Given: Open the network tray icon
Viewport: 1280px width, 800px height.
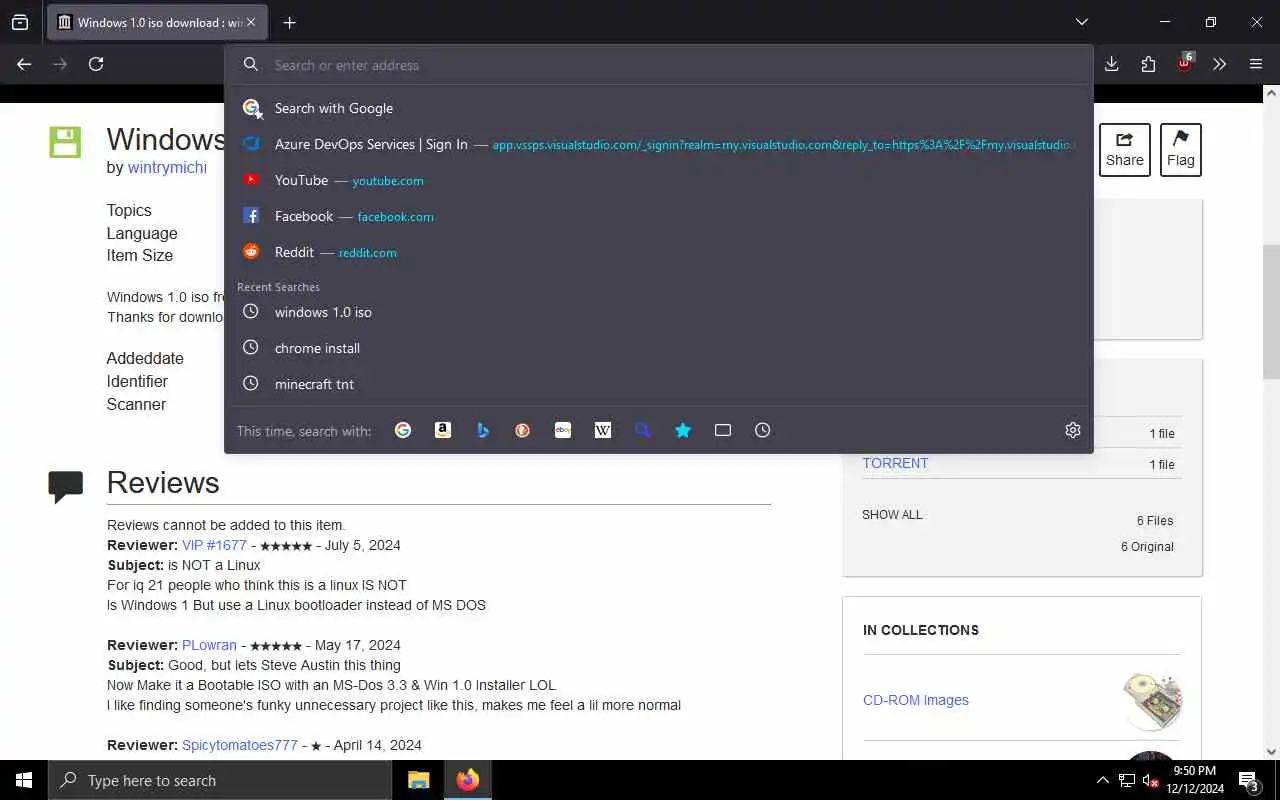Looking at the screenshot, I should point(1127,780).
